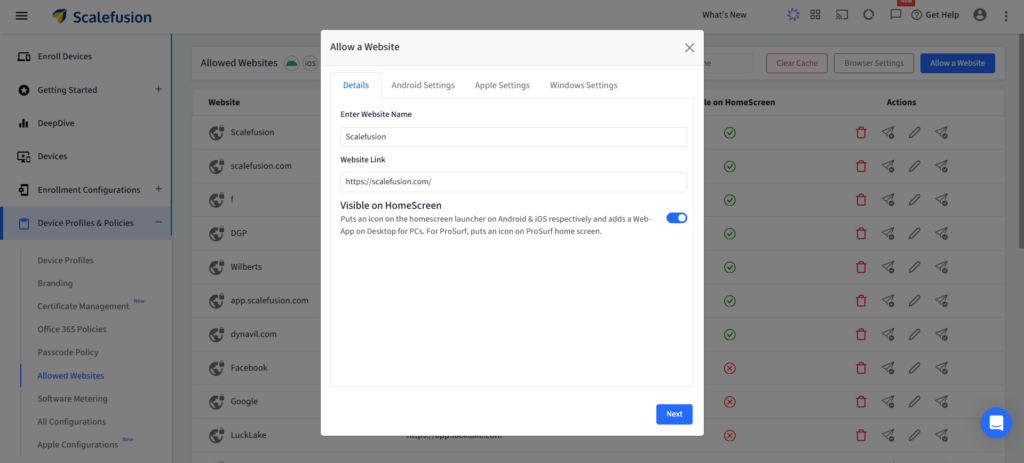Click the Next button in the dialog
Viewport: 1024px width, 463px height.
[674, 414]
